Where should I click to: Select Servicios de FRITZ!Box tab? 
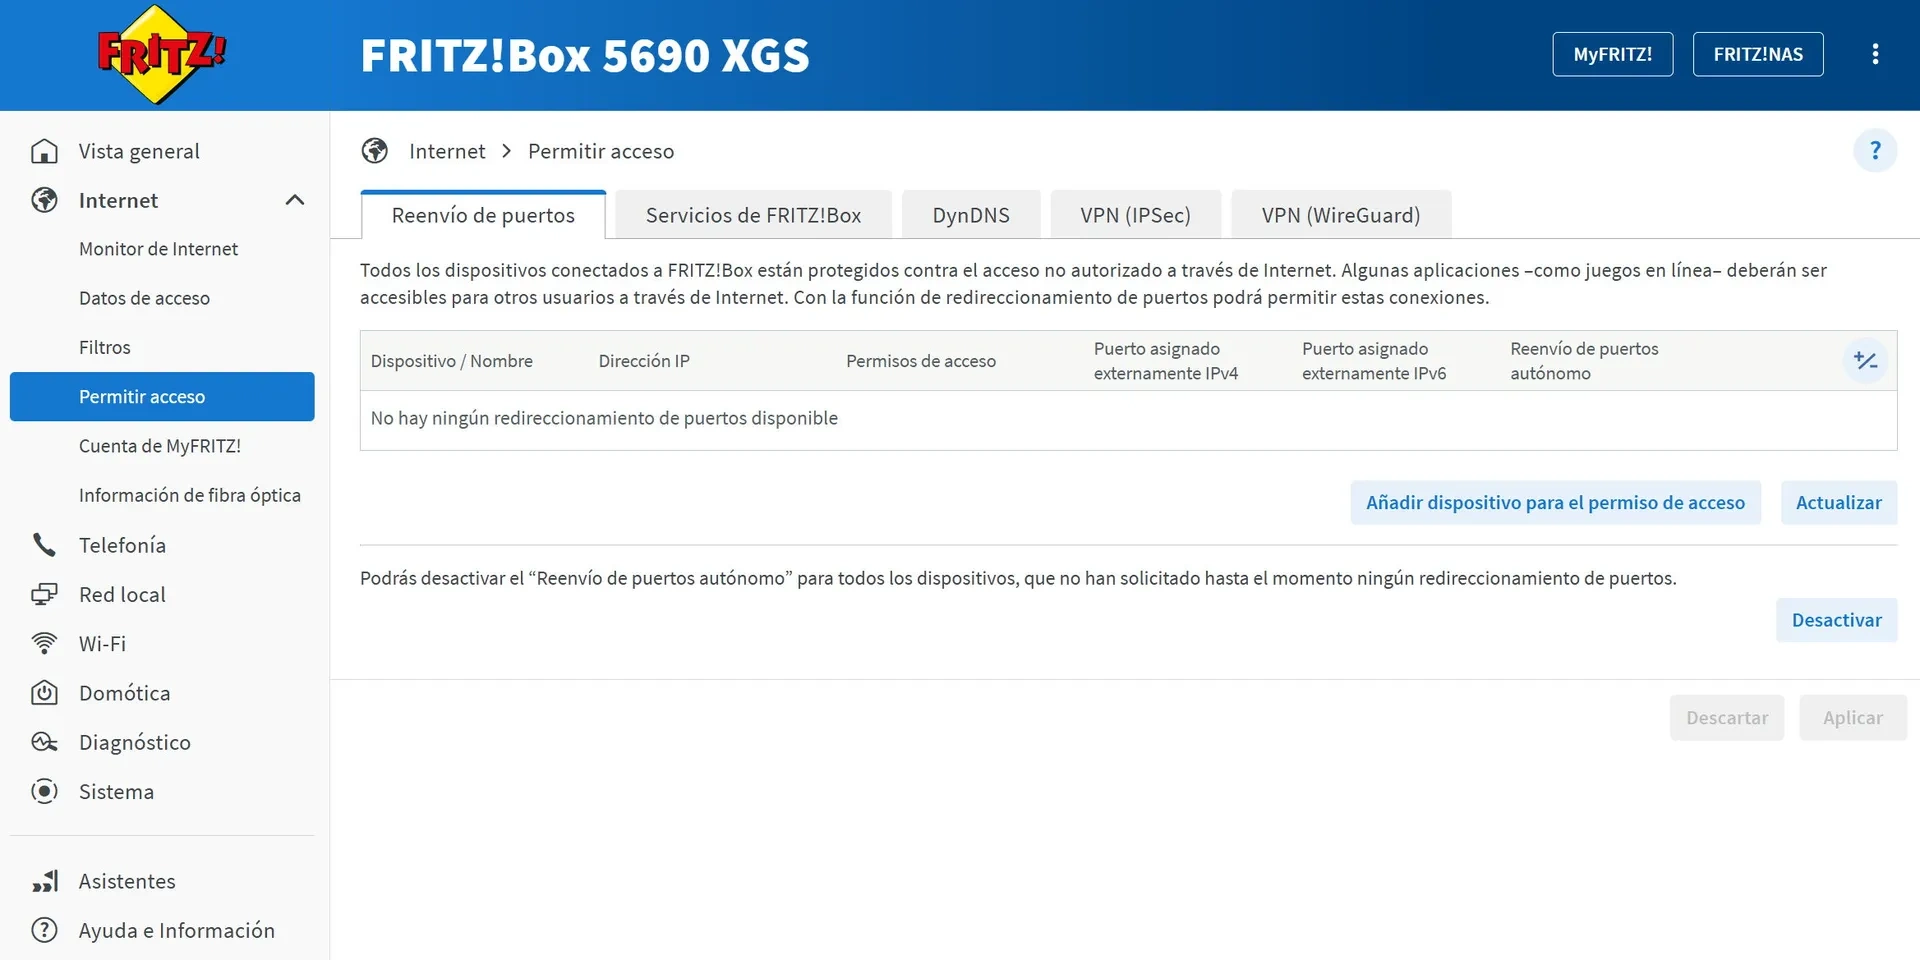pyautogui.click(x=753, y=215)
